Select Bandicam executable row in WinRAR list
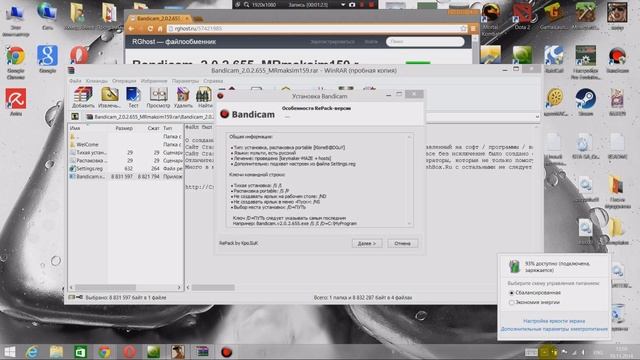This screenshot has width=640, height=360. point(125,177)
